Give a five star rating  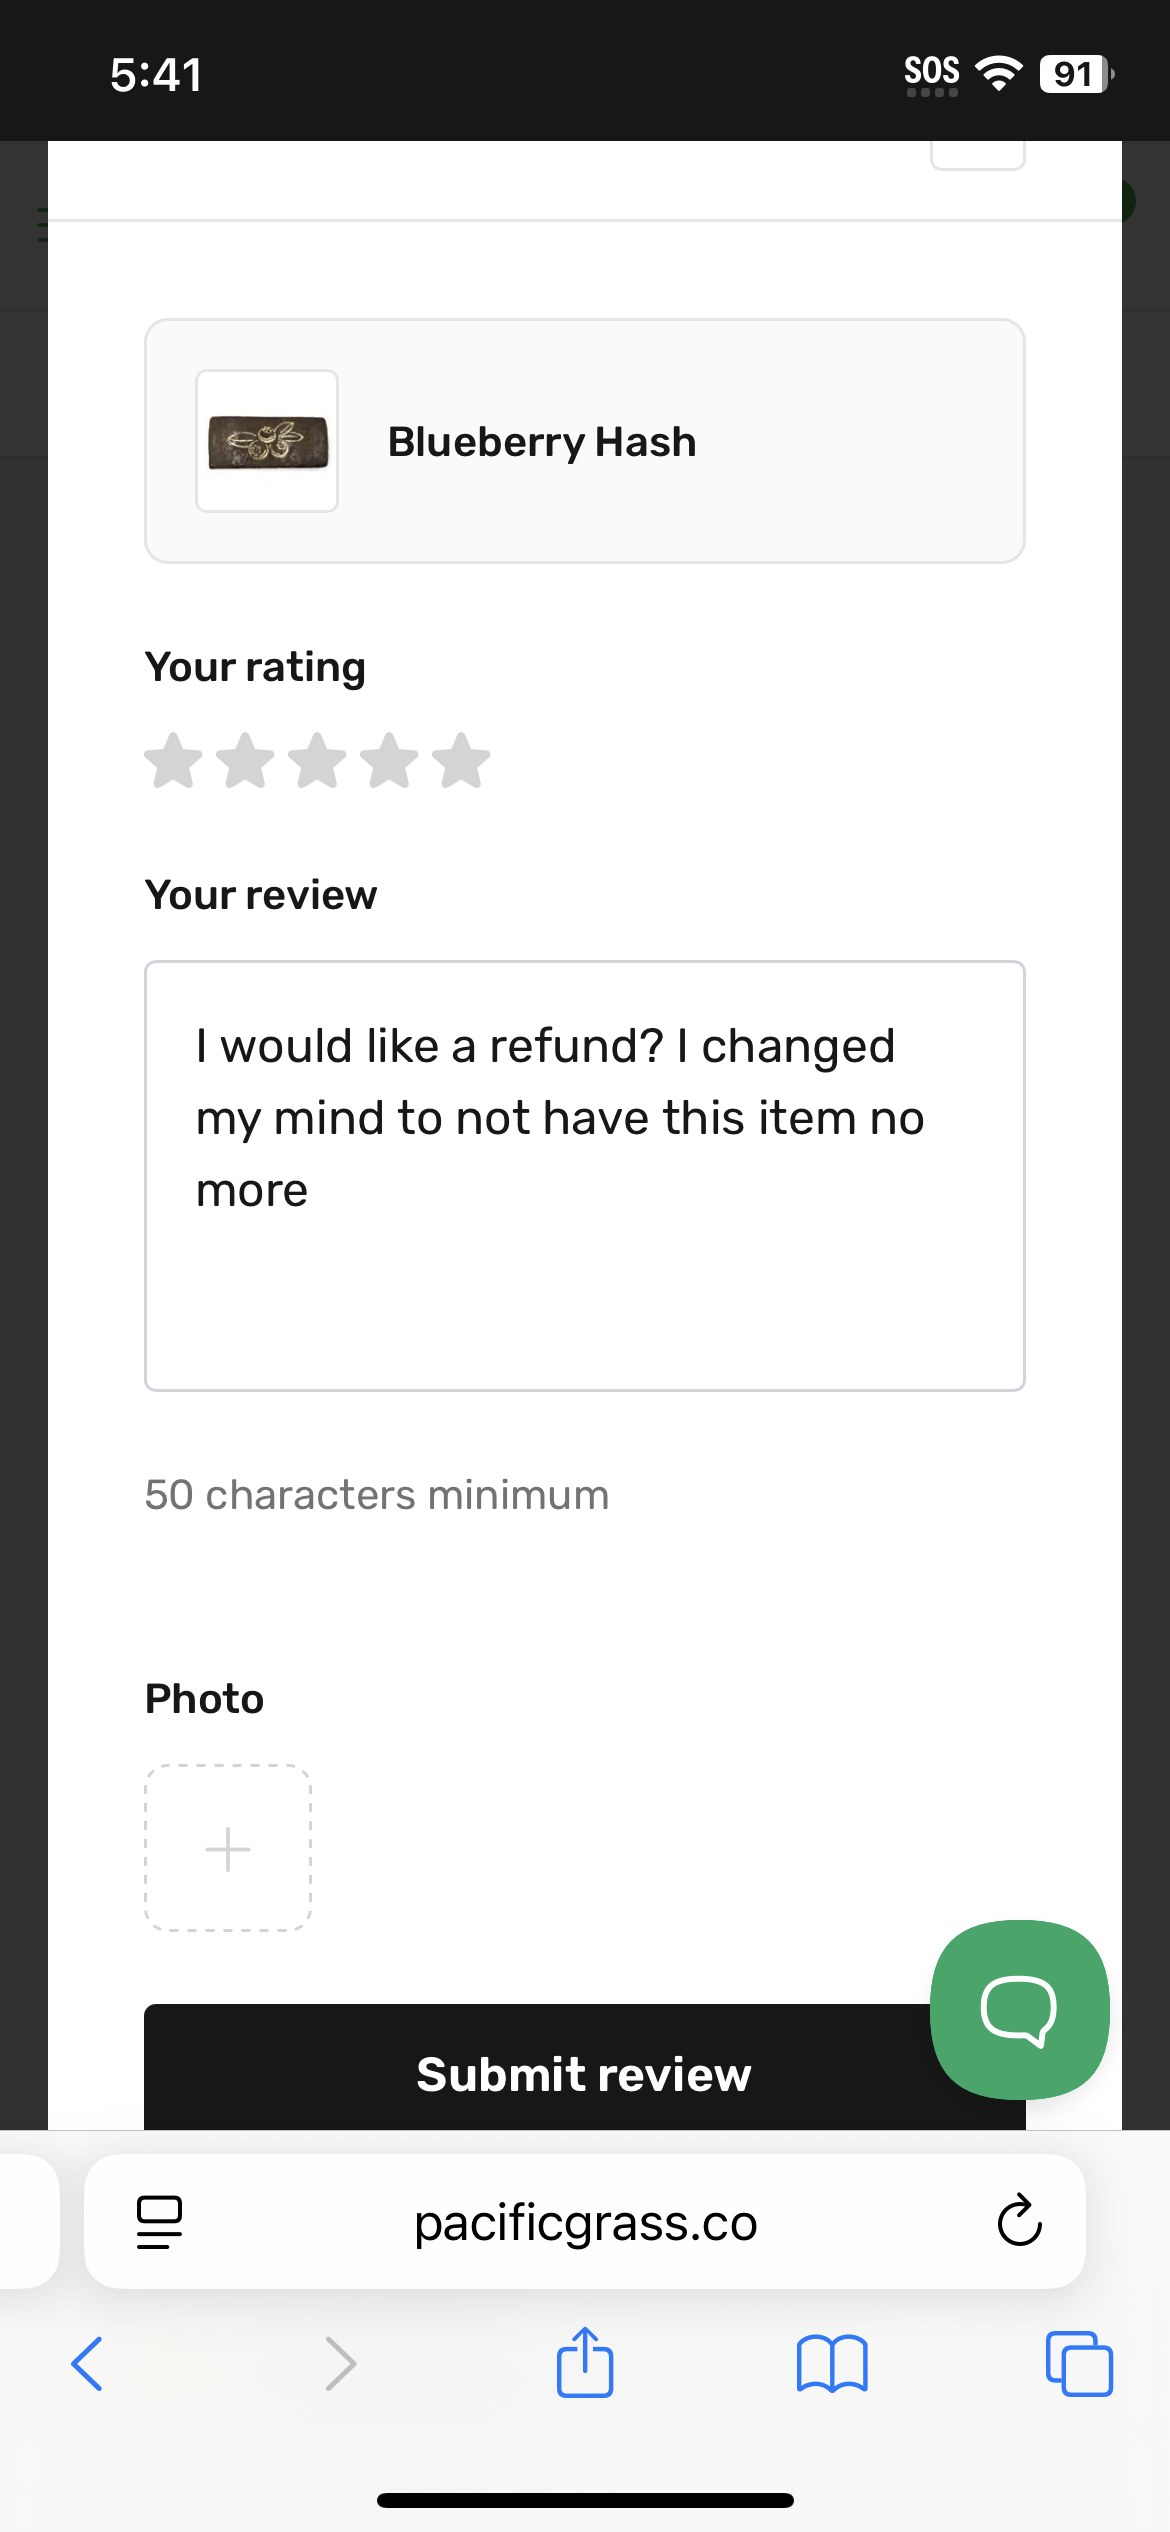pyautogui.click(x=462, y=761)
